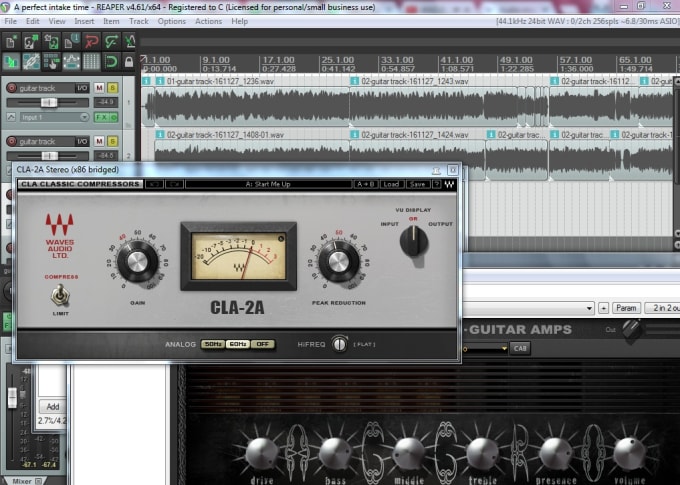
Task: Solo the first guitar track
Action: click(x=112, y=88)
